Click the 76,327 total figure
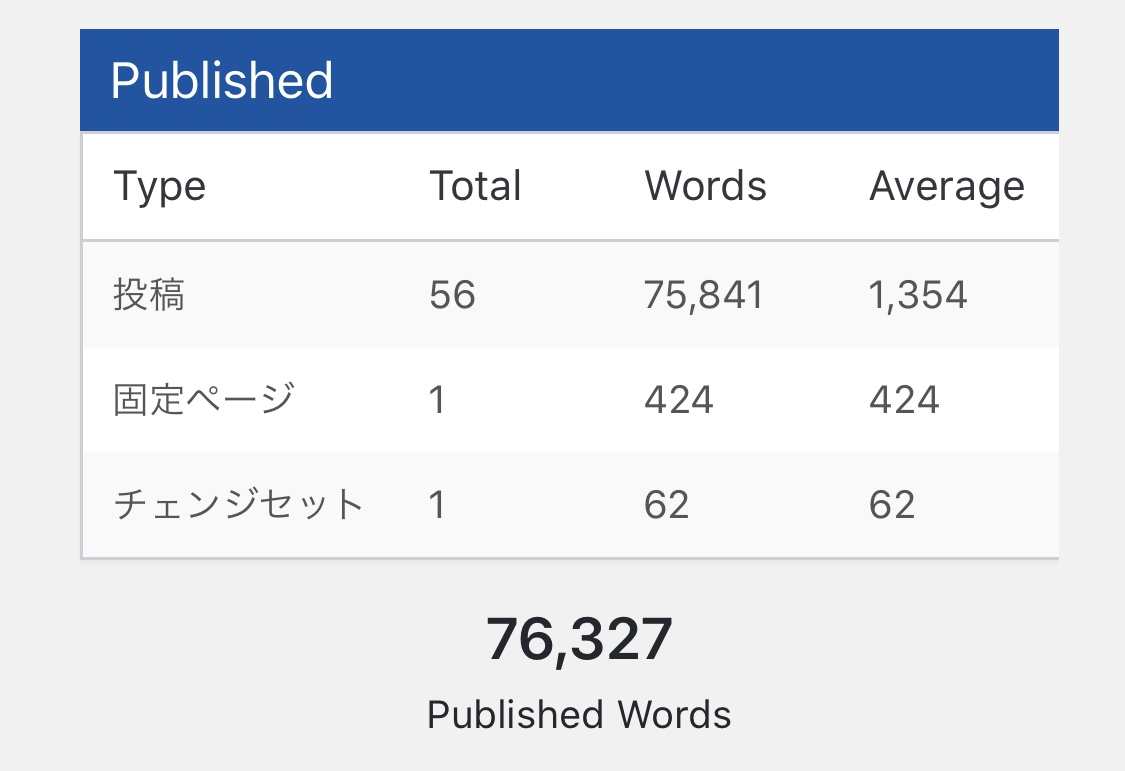This screenshot has width=1125, height=771. coord(579,640)
